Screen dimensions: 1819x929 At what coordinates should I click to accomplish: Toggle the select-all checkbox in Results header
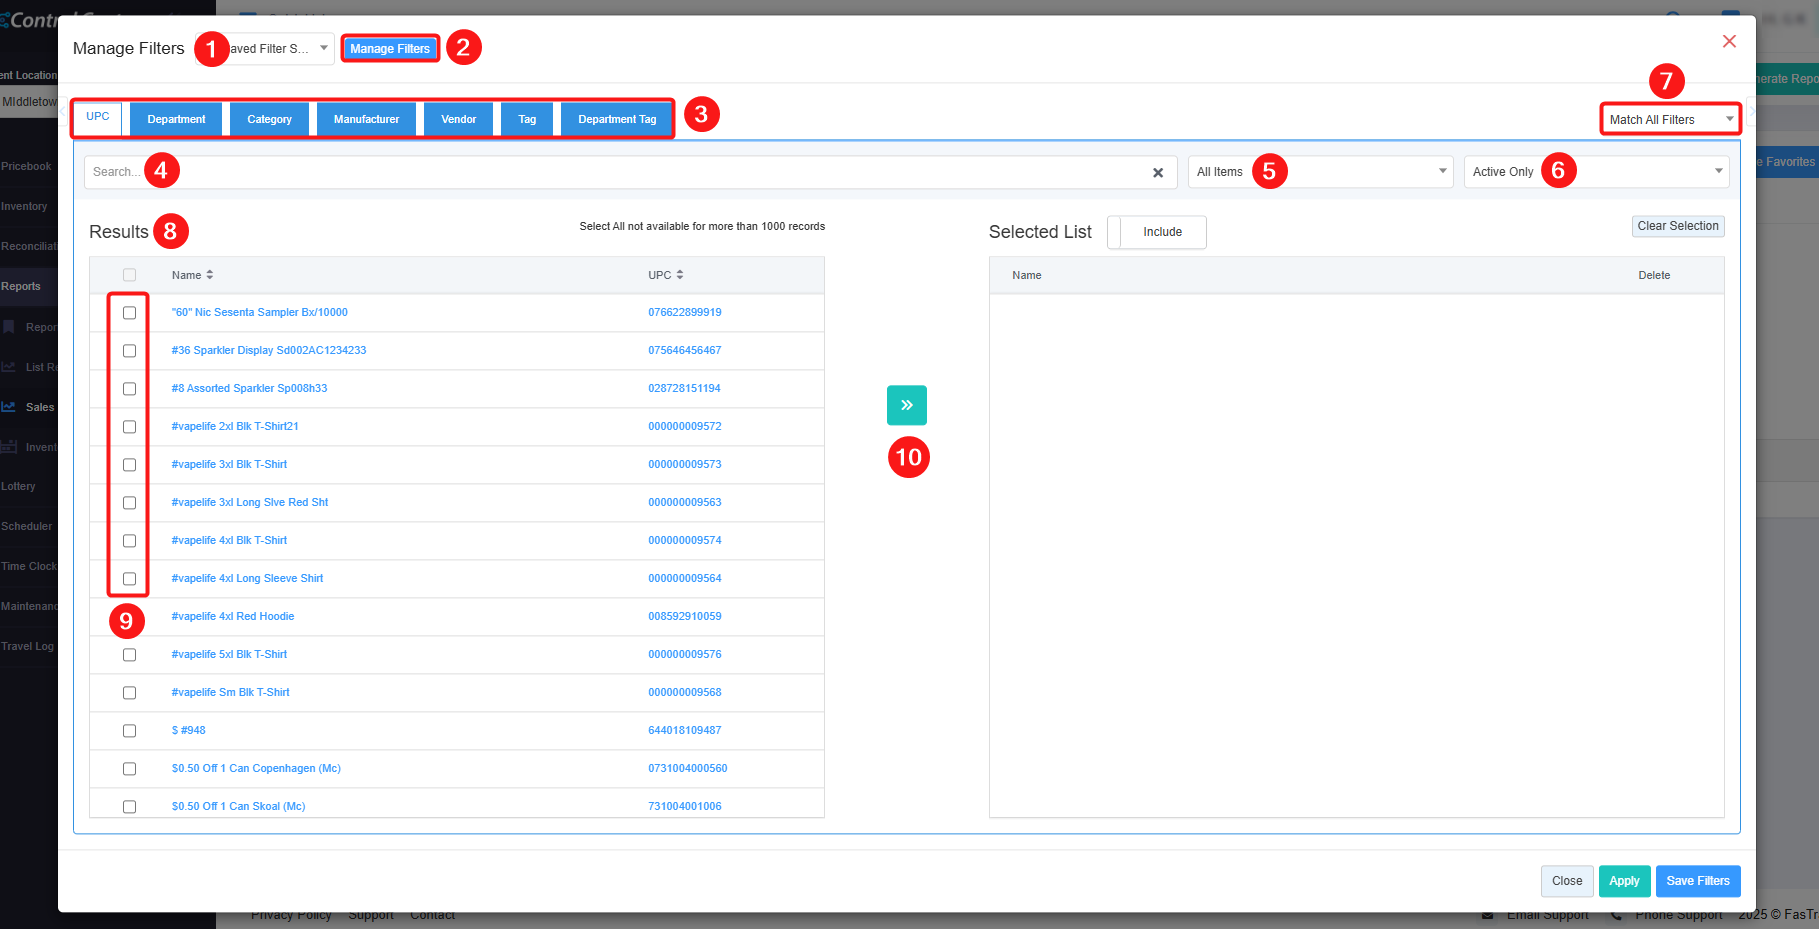129,275
